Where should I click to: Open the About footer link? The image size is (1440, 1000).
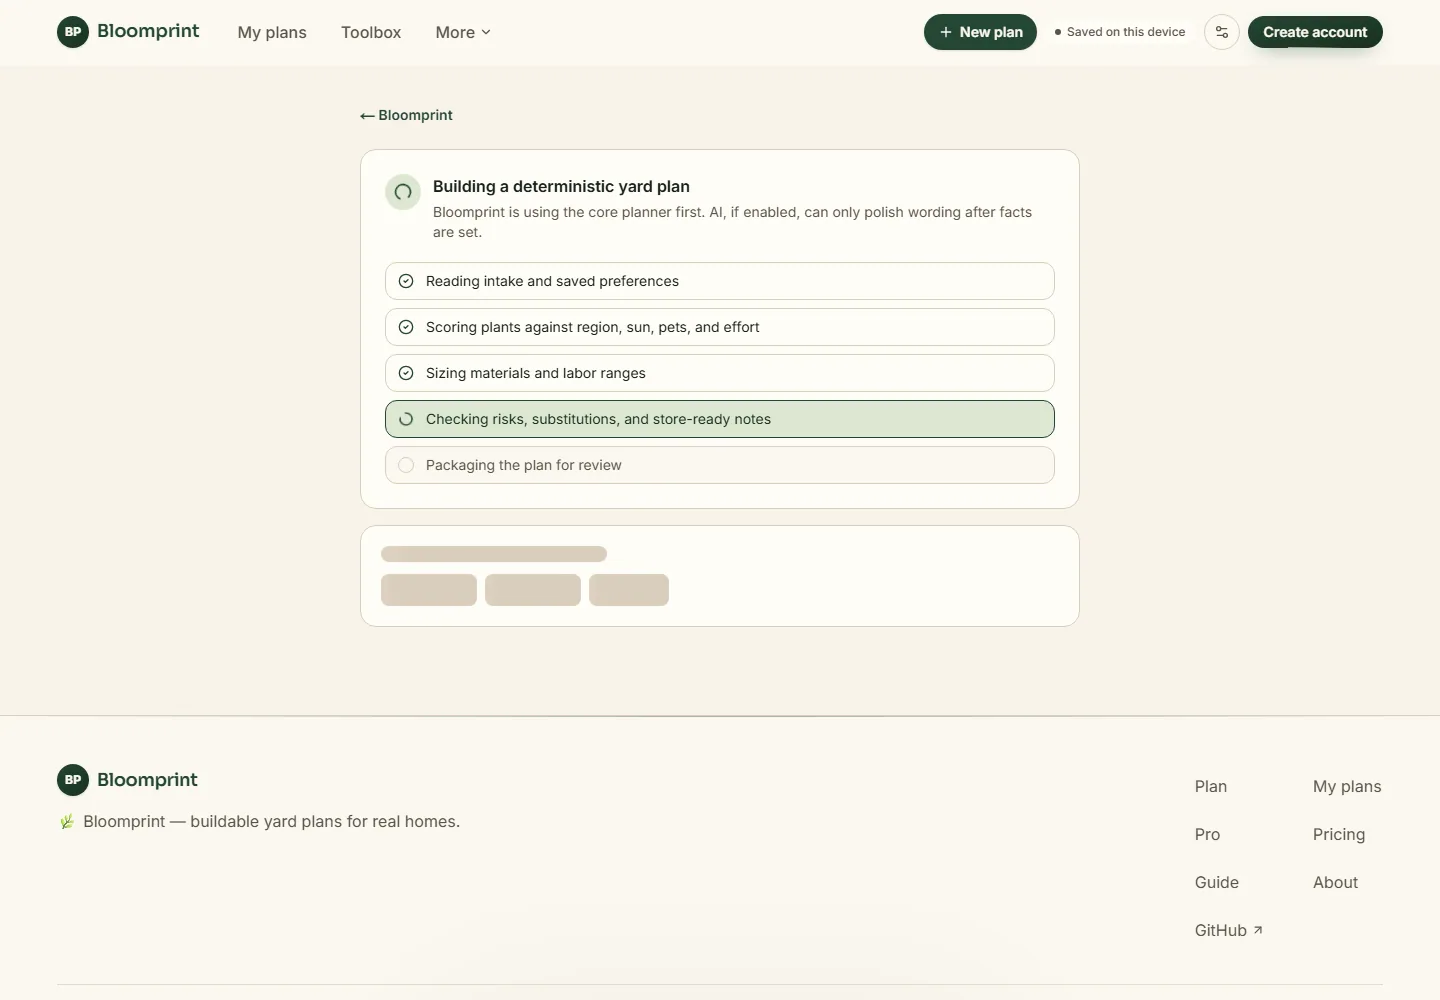[1335, 882]
